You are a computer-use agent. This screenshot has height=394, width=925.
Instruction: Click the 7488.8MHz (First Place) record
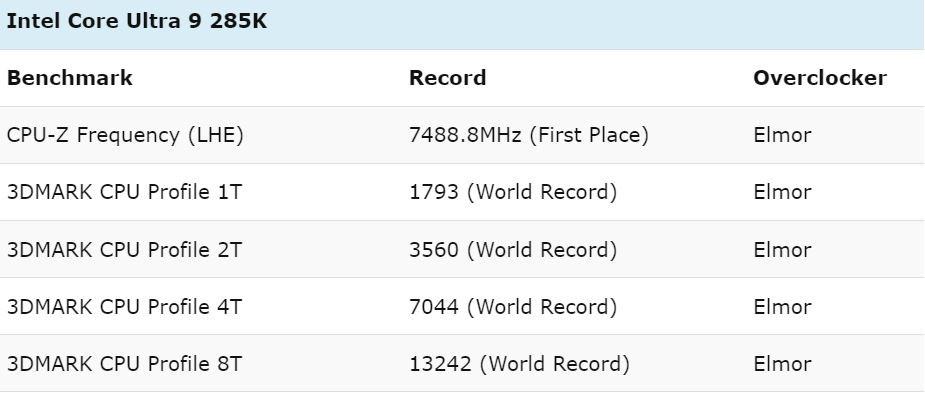click(x=529, y=136)
